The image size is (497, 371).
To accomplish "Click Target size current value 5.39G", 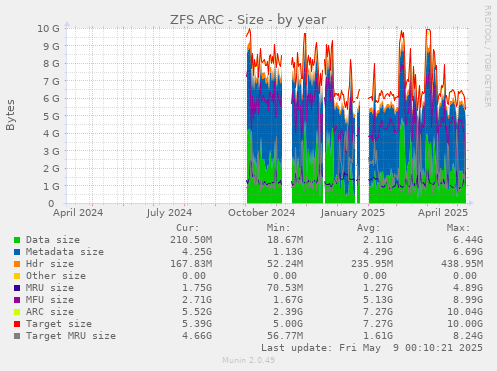I will (x=197, y=324).
